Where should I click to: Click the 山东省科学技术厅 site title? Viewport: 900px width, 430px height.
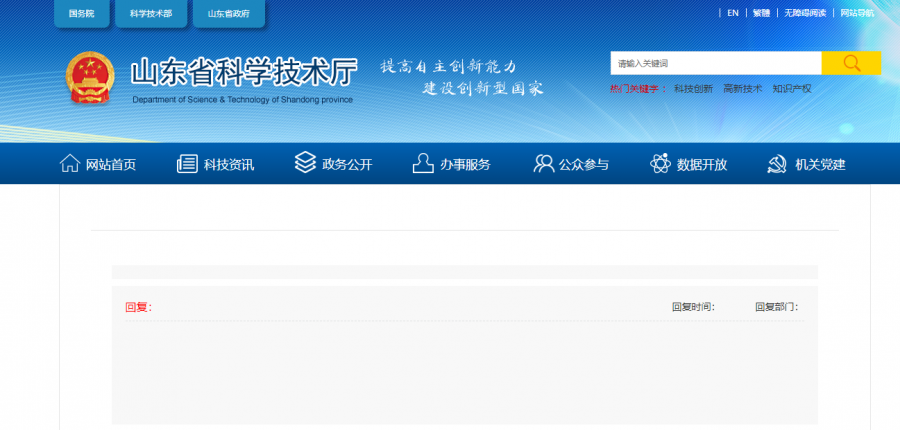click(244, 72)
